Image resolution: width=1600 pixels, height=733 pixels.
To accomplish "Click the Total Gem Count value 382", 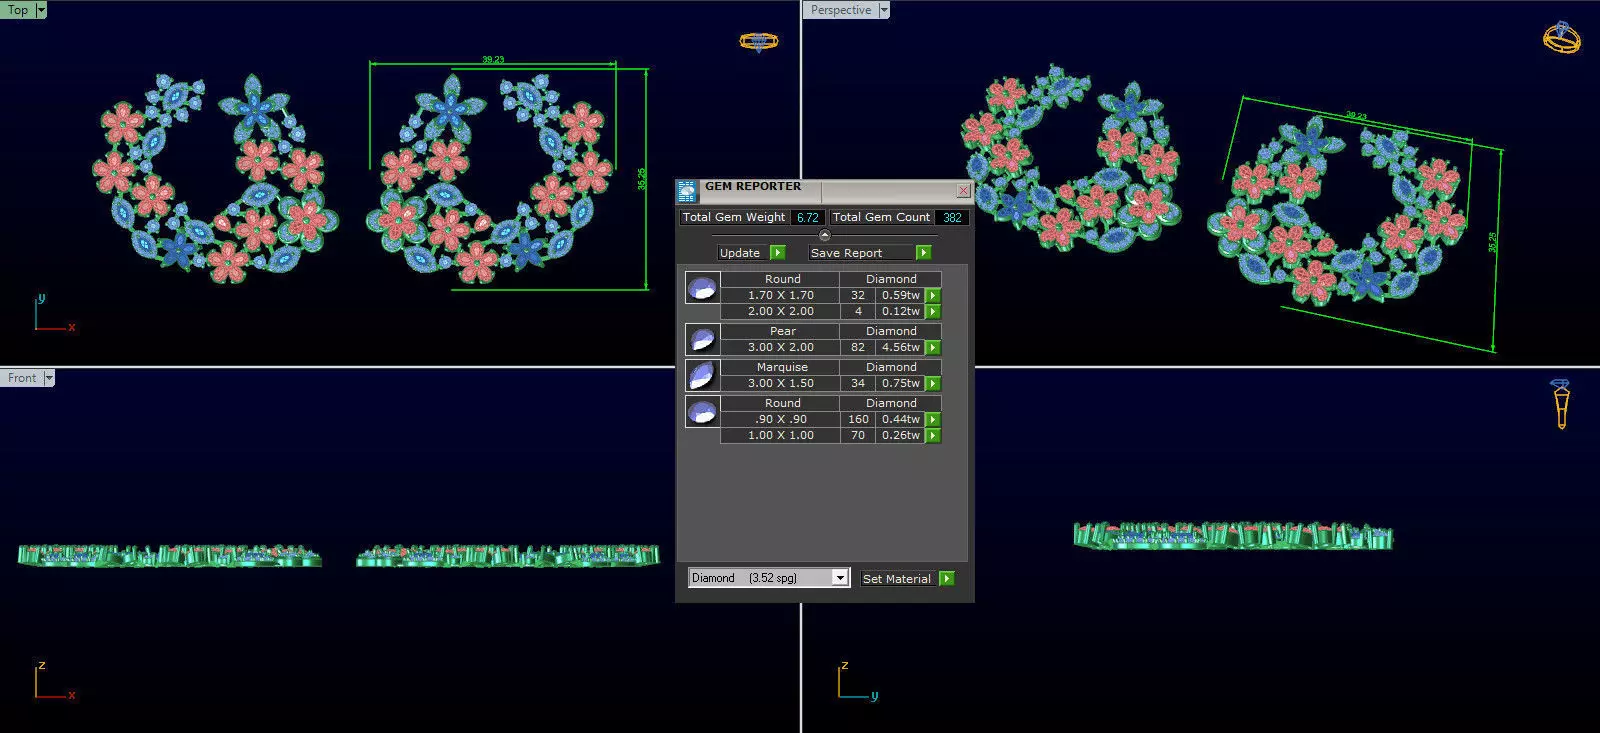I will click(952, 217).
